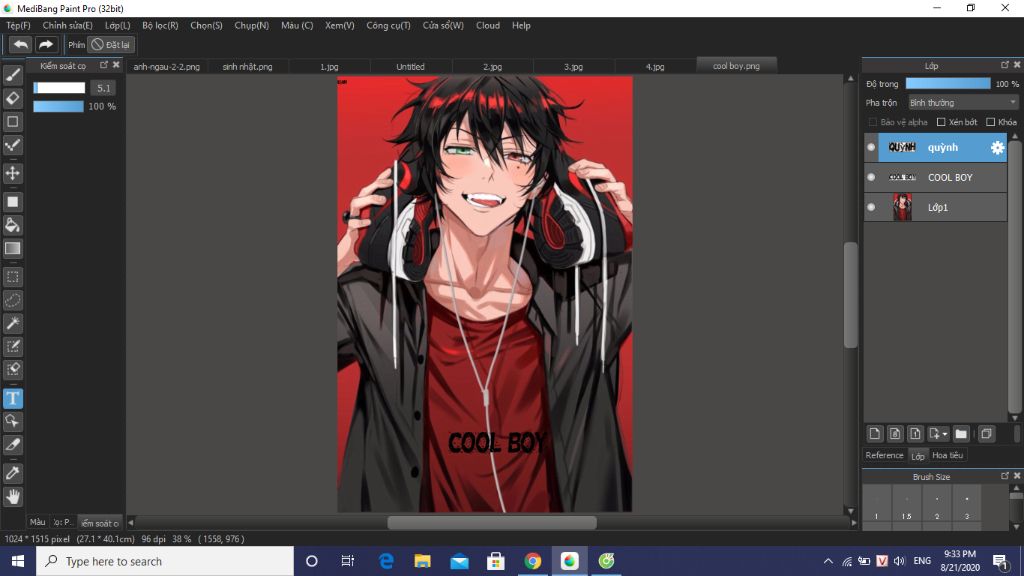Open the Màu(C) menu

(x=297, y=25)
